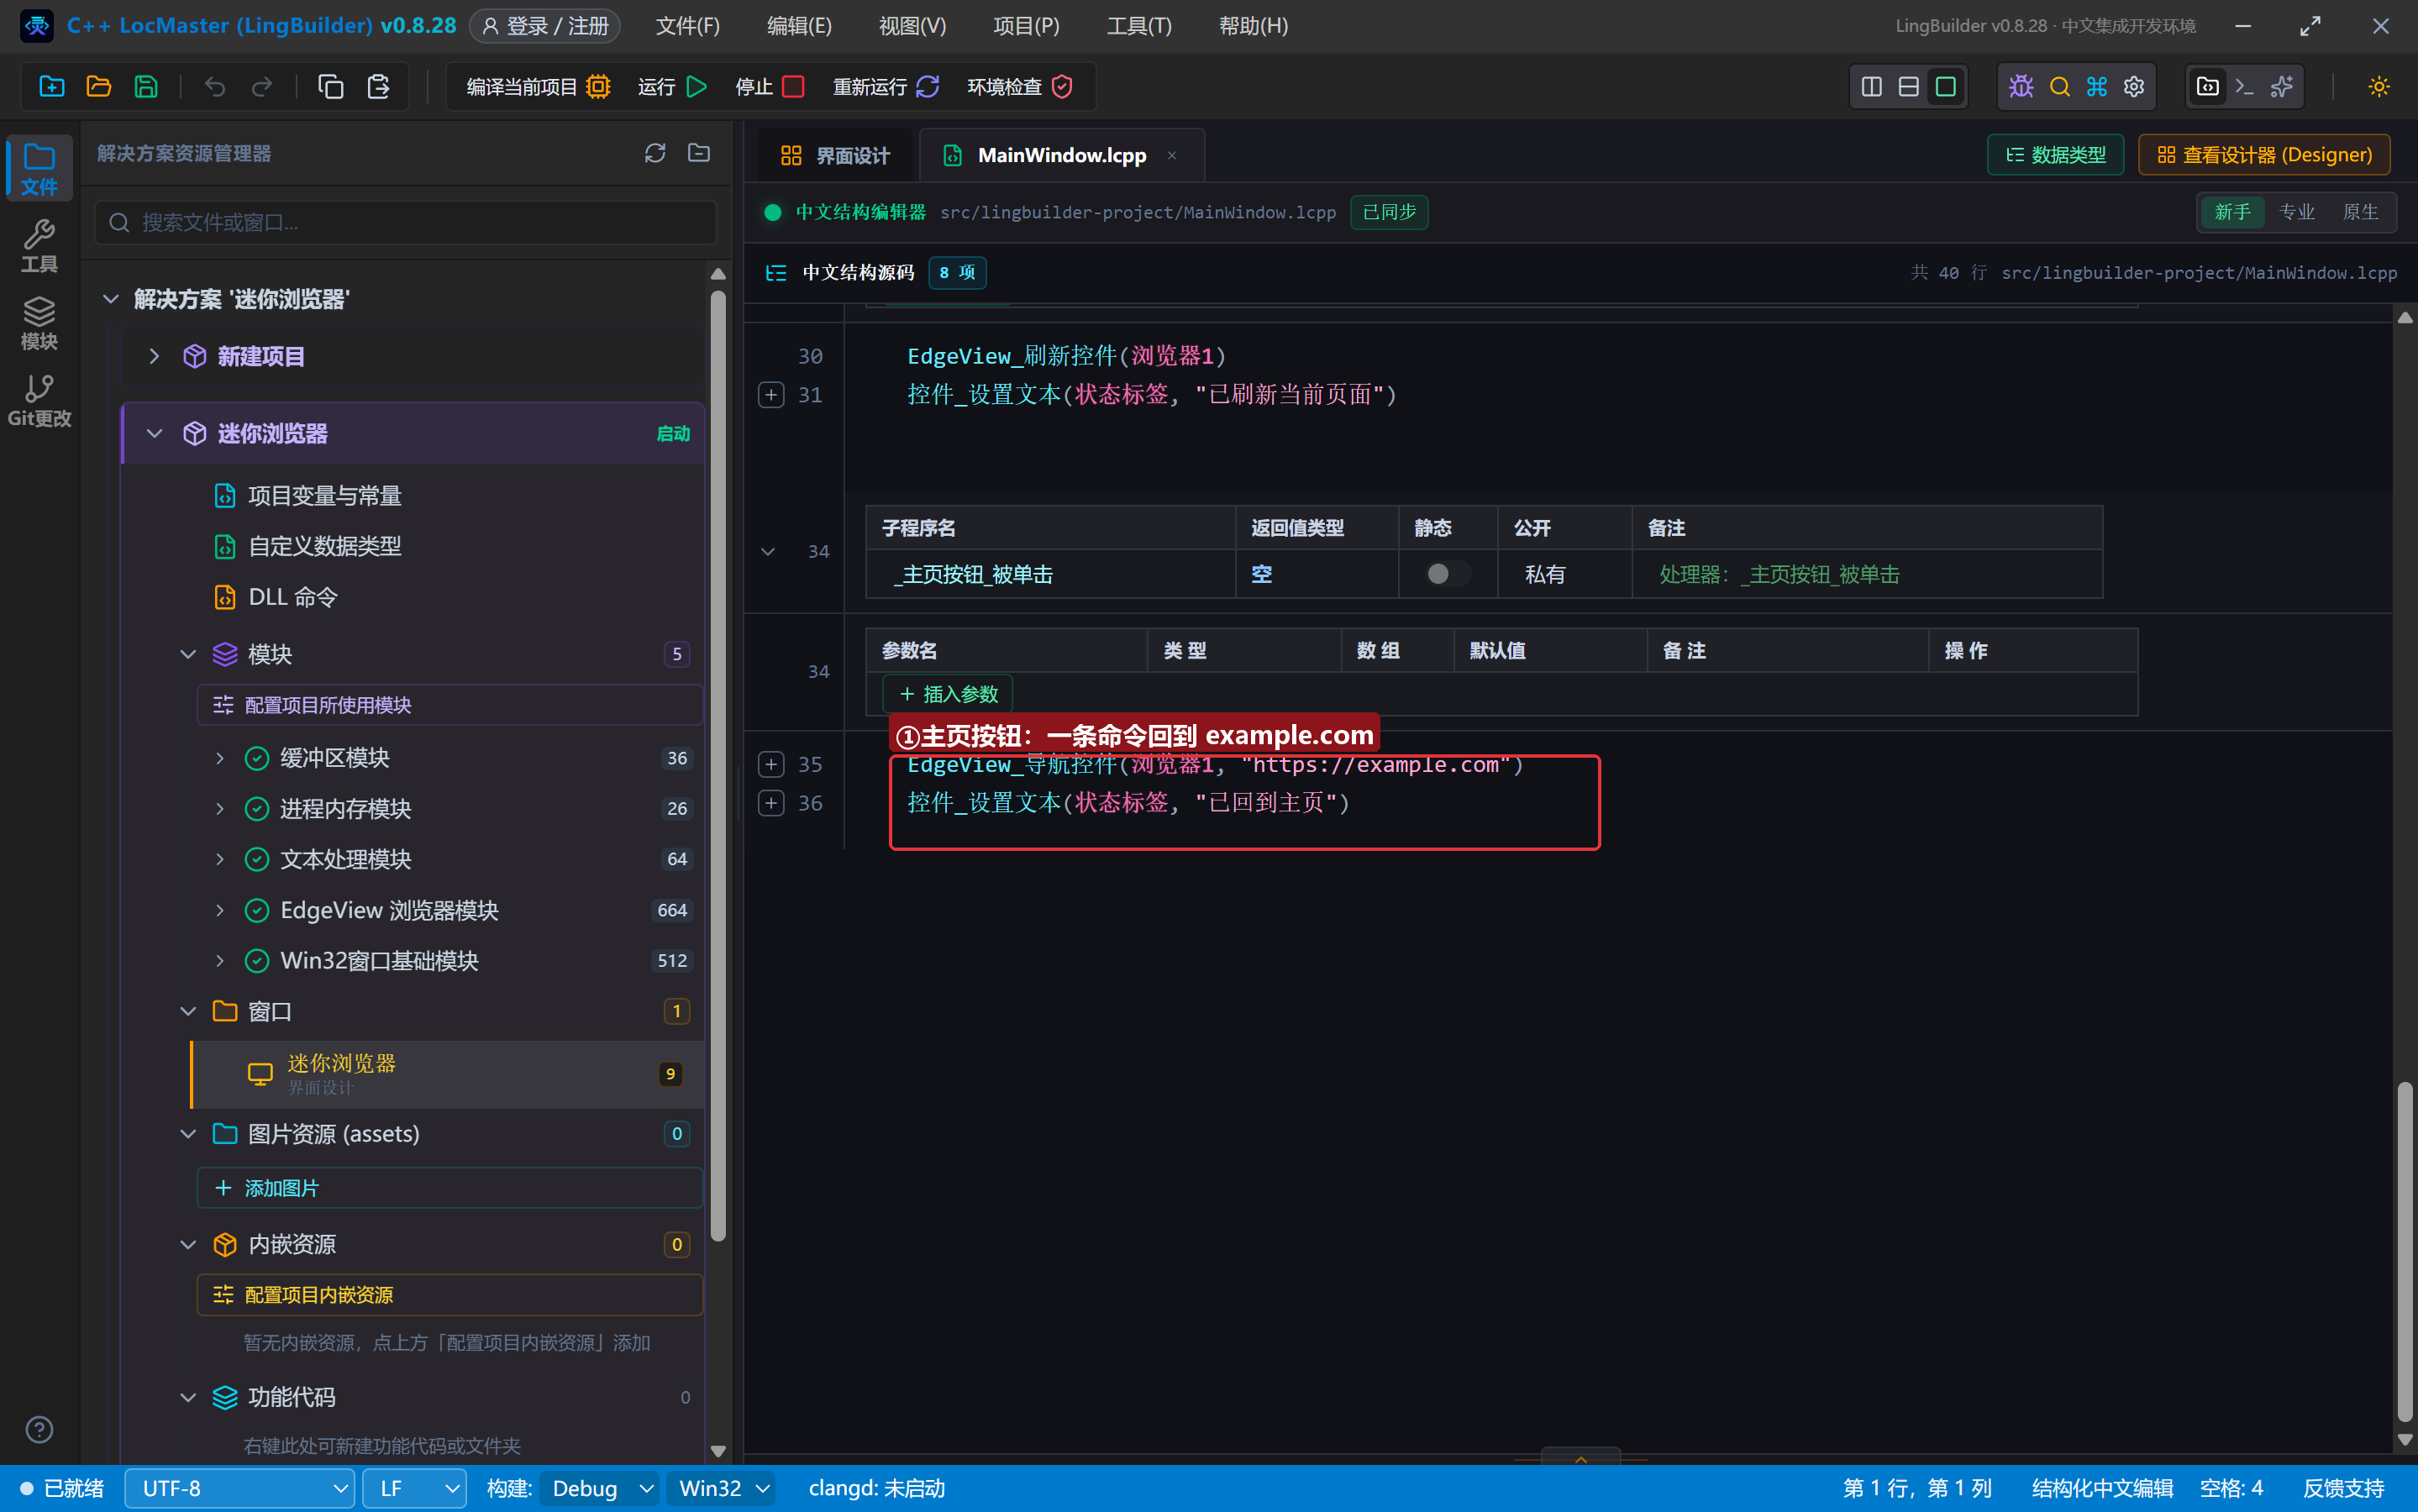2418x1512 pixels.
Task: Switch editor mode to 原生
Action: pyautogui.click(x=2360, y=212)
